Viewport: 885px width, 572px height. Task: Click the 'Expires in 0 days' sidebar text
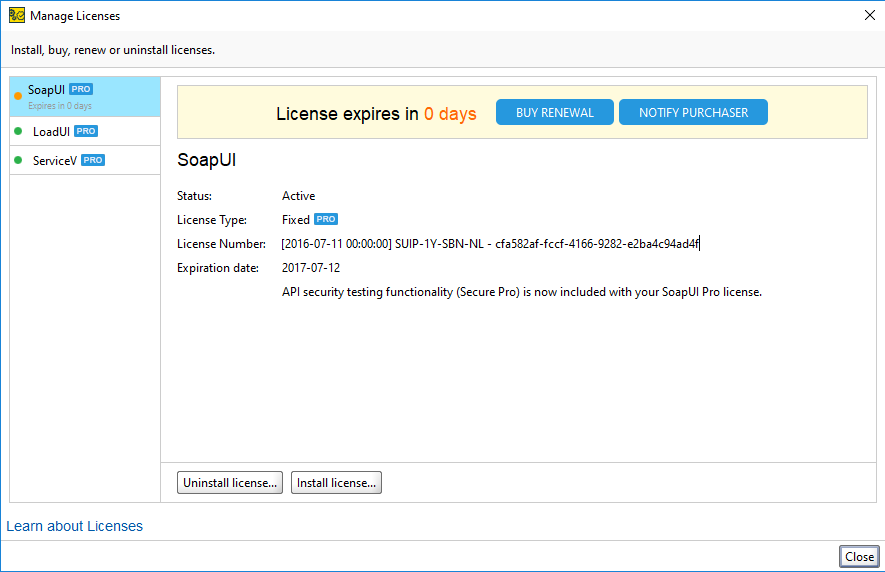tap(60, 106)
